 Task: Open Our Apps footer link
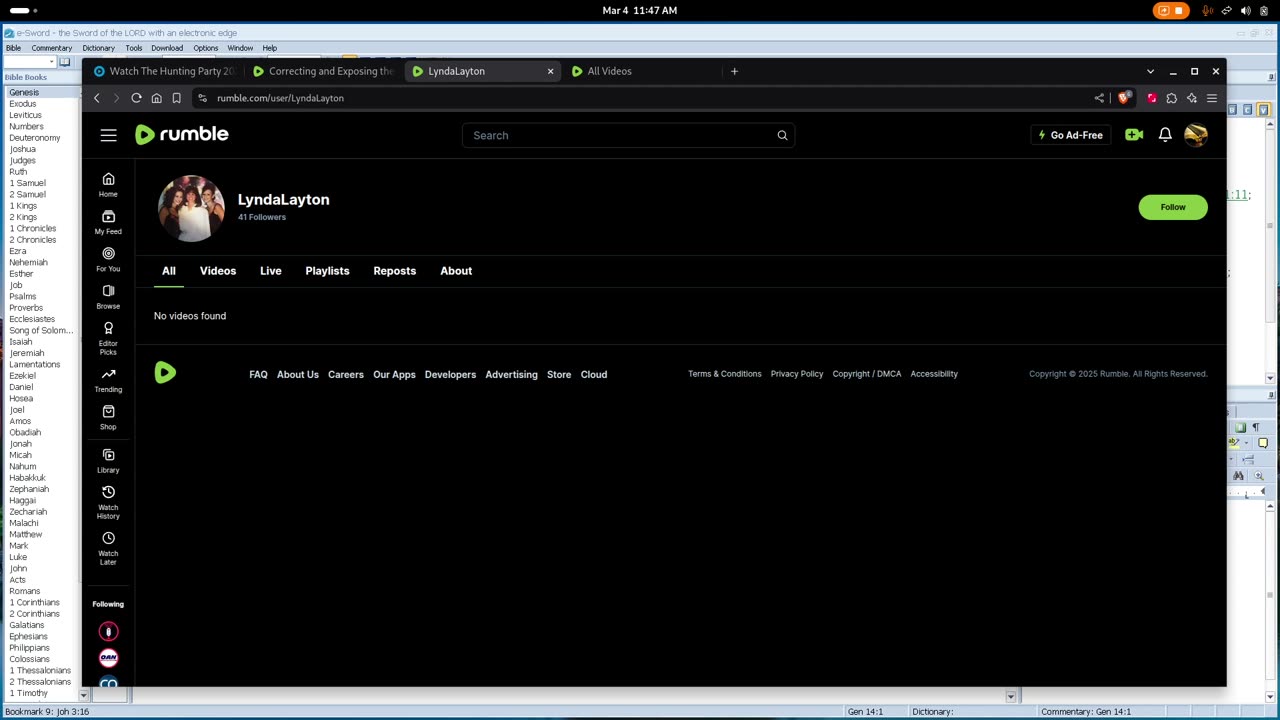(394, 374)
